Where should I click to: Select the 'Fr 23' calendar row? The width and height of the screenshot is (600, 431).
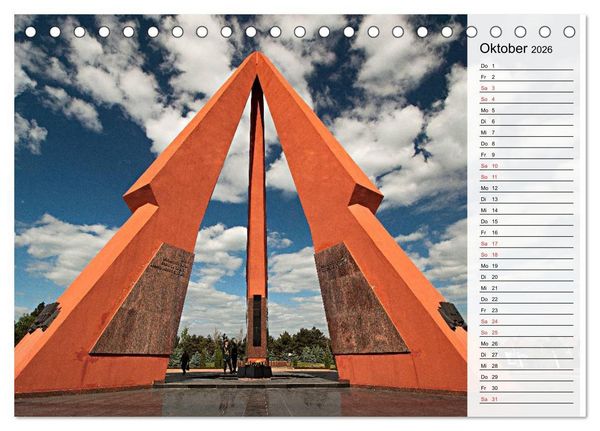click(x=527, y=310)
